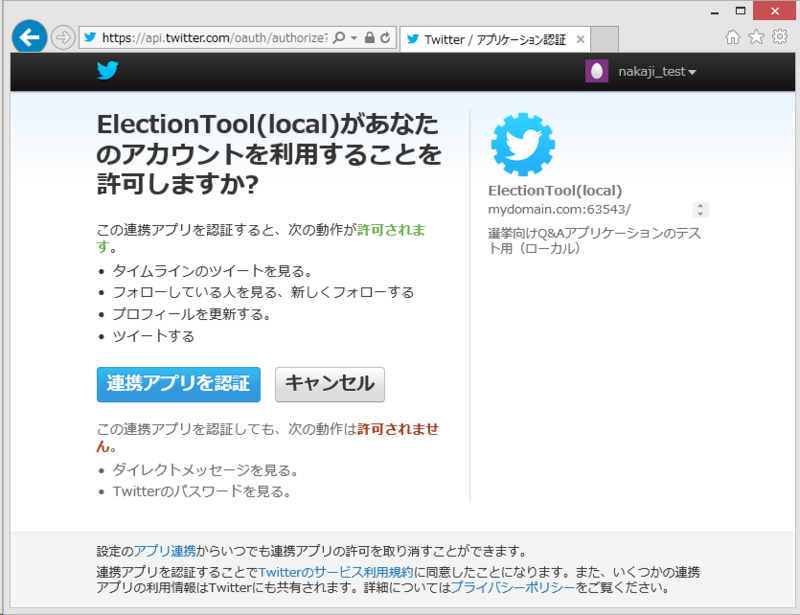The height and width of the screenshot is (615, 800).
Task: Click the mydomain.com:63543/ URL text
Action: [x=559, y=210]
